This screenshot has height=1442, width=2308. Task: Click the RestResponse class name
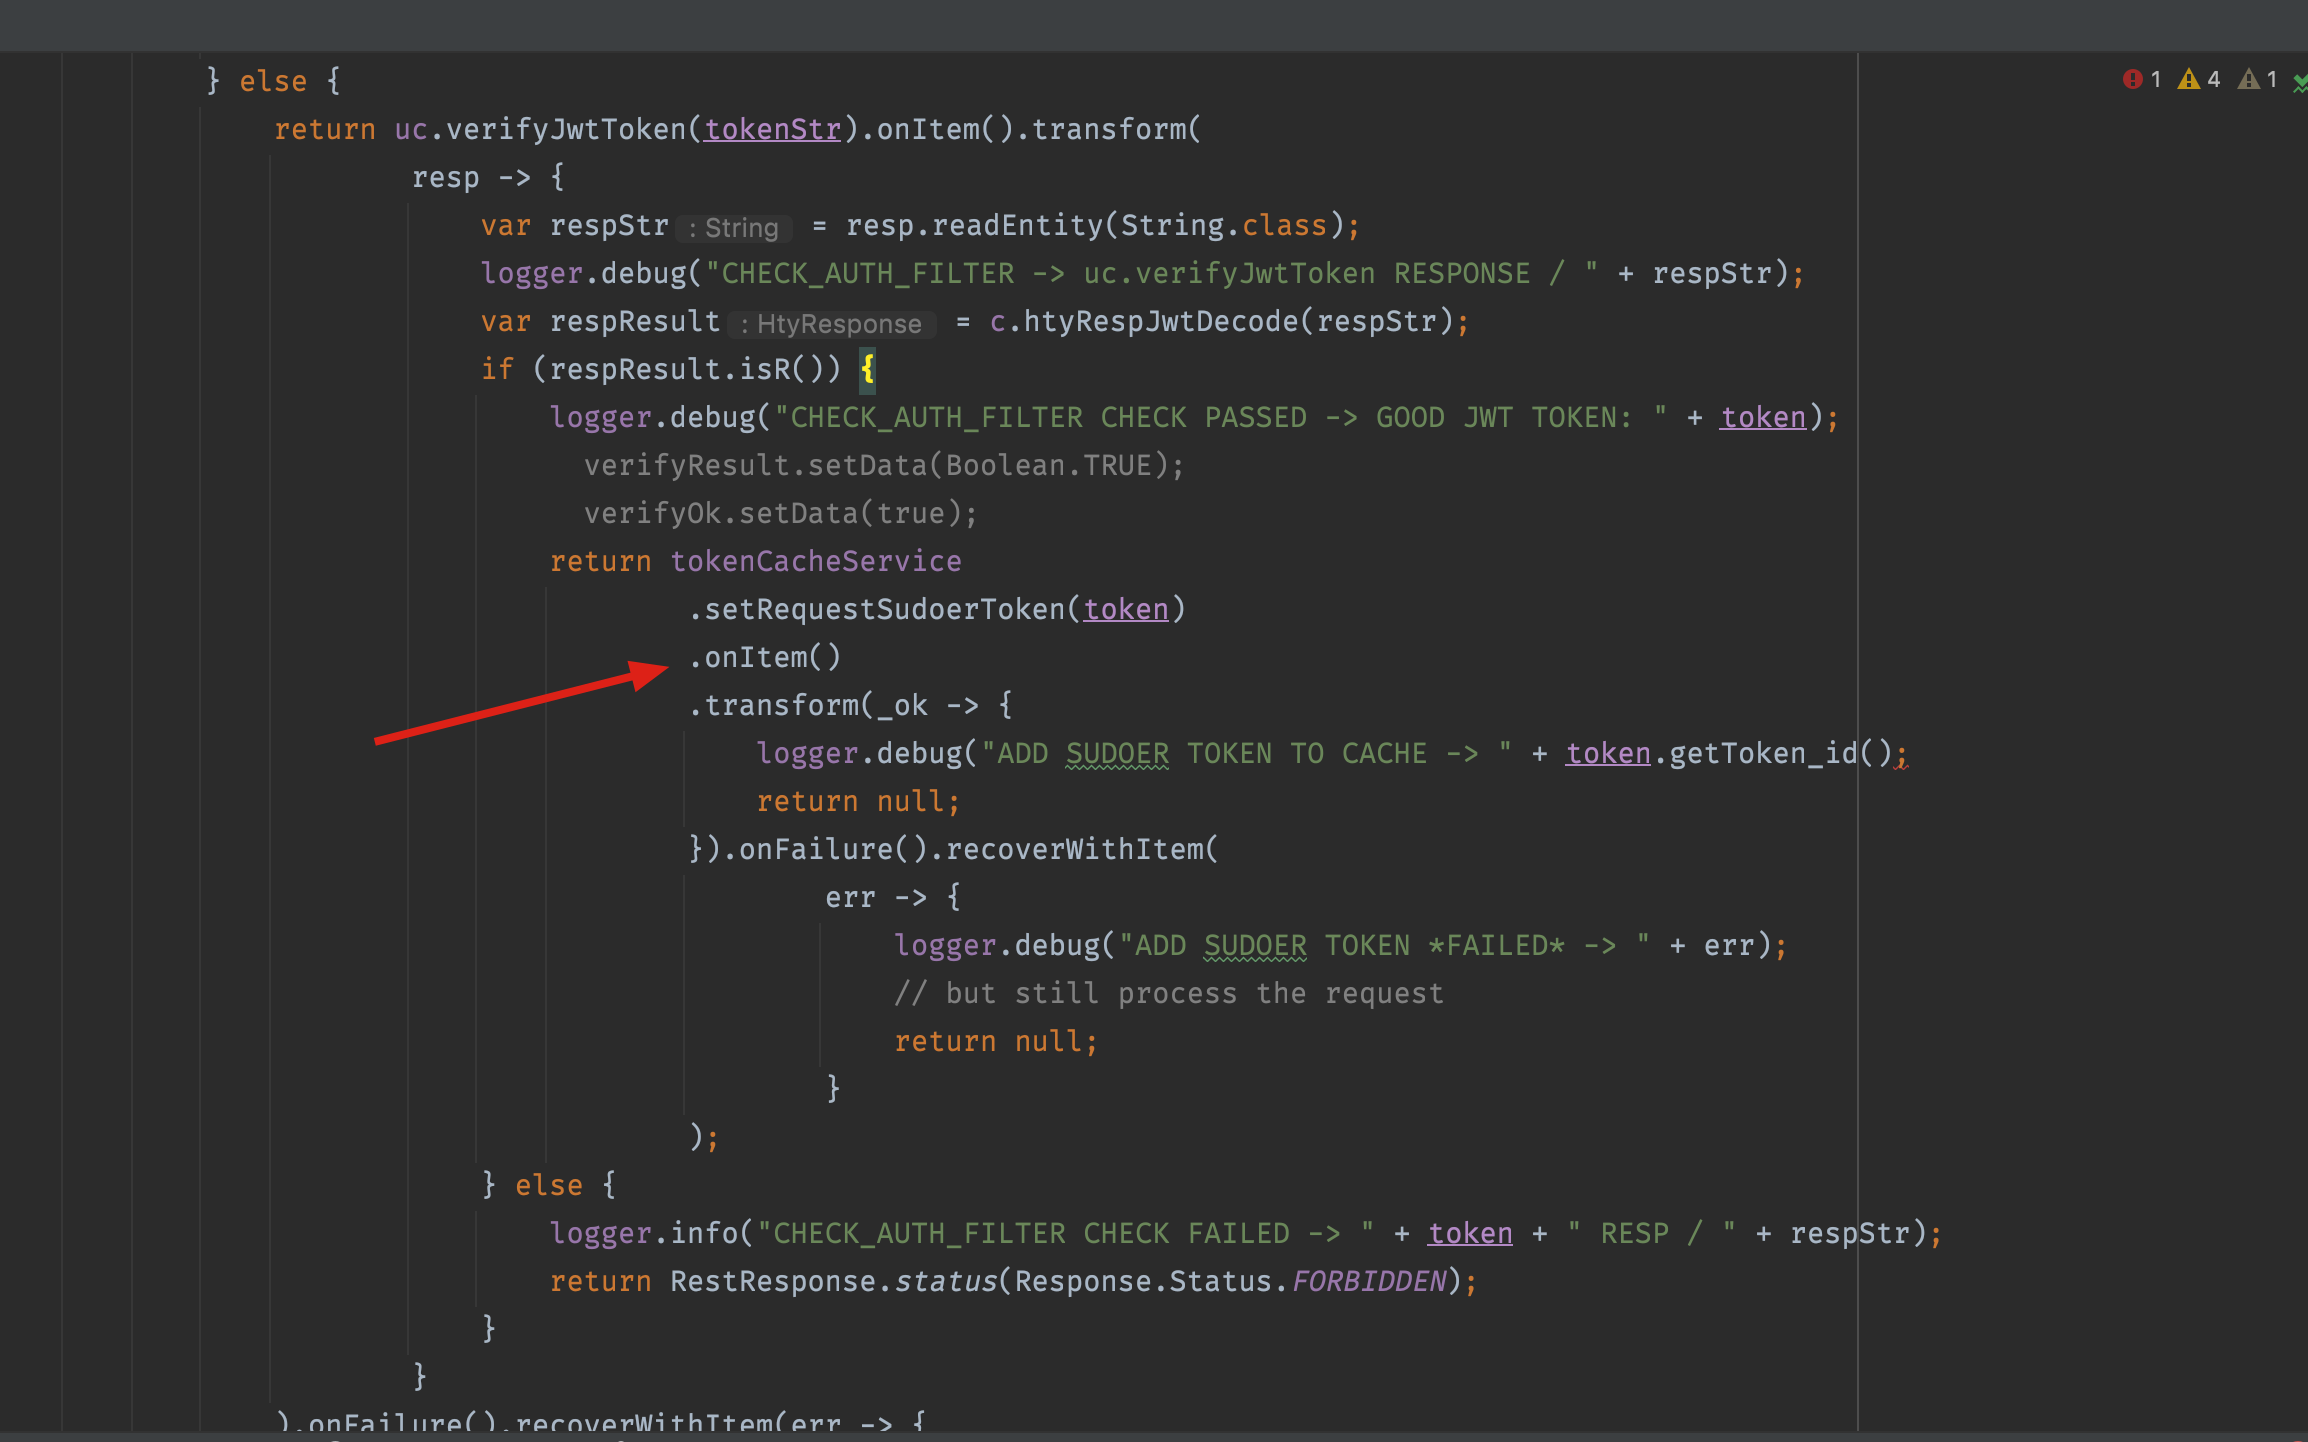772,1282
